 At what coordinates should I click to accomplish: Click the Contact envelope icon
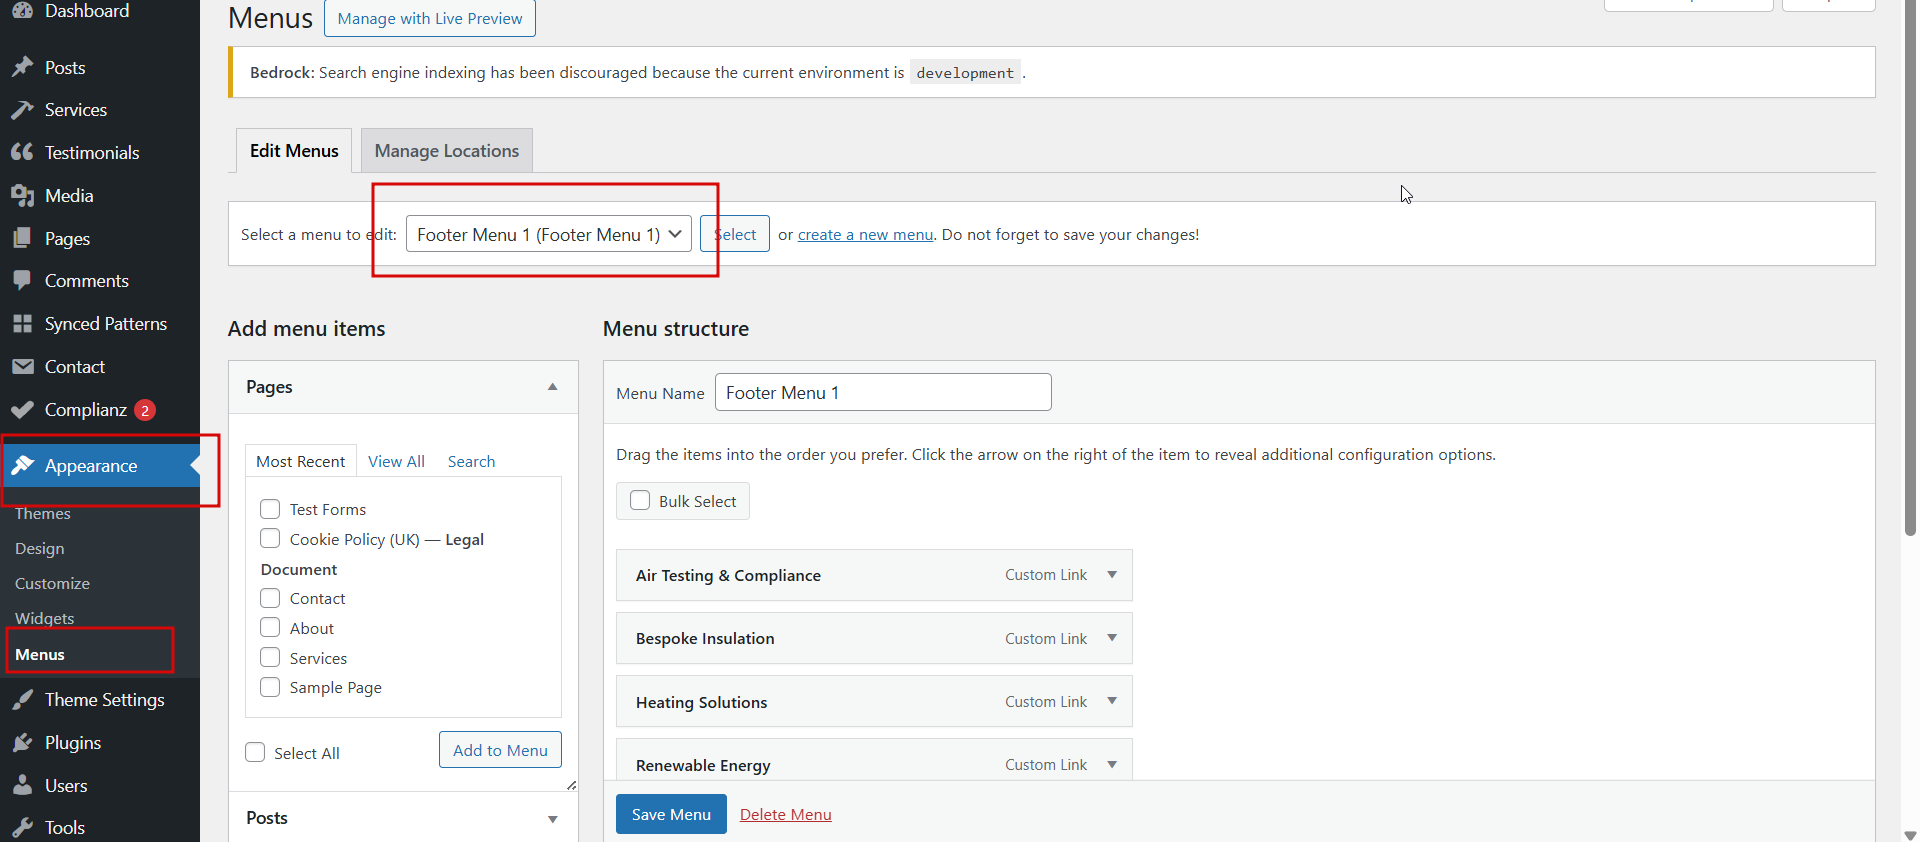[x=22, y=367]
